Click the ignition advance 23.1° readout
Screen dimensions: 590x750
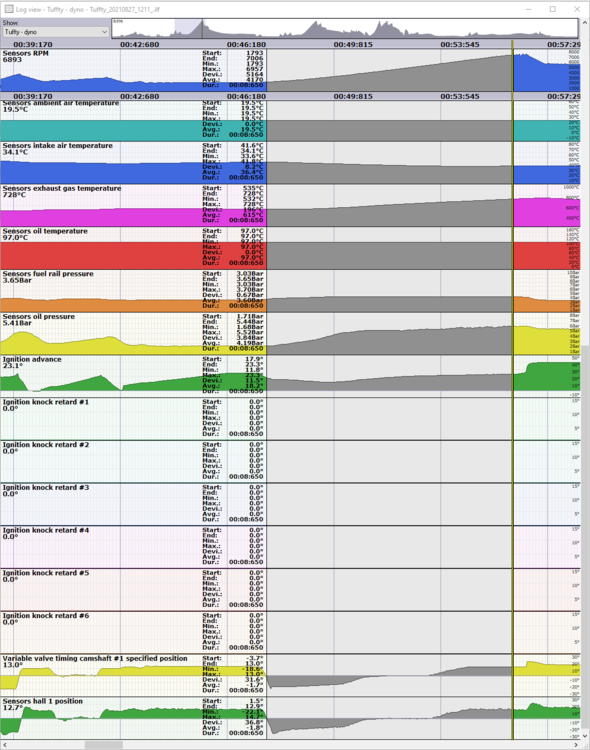(12, 365)
